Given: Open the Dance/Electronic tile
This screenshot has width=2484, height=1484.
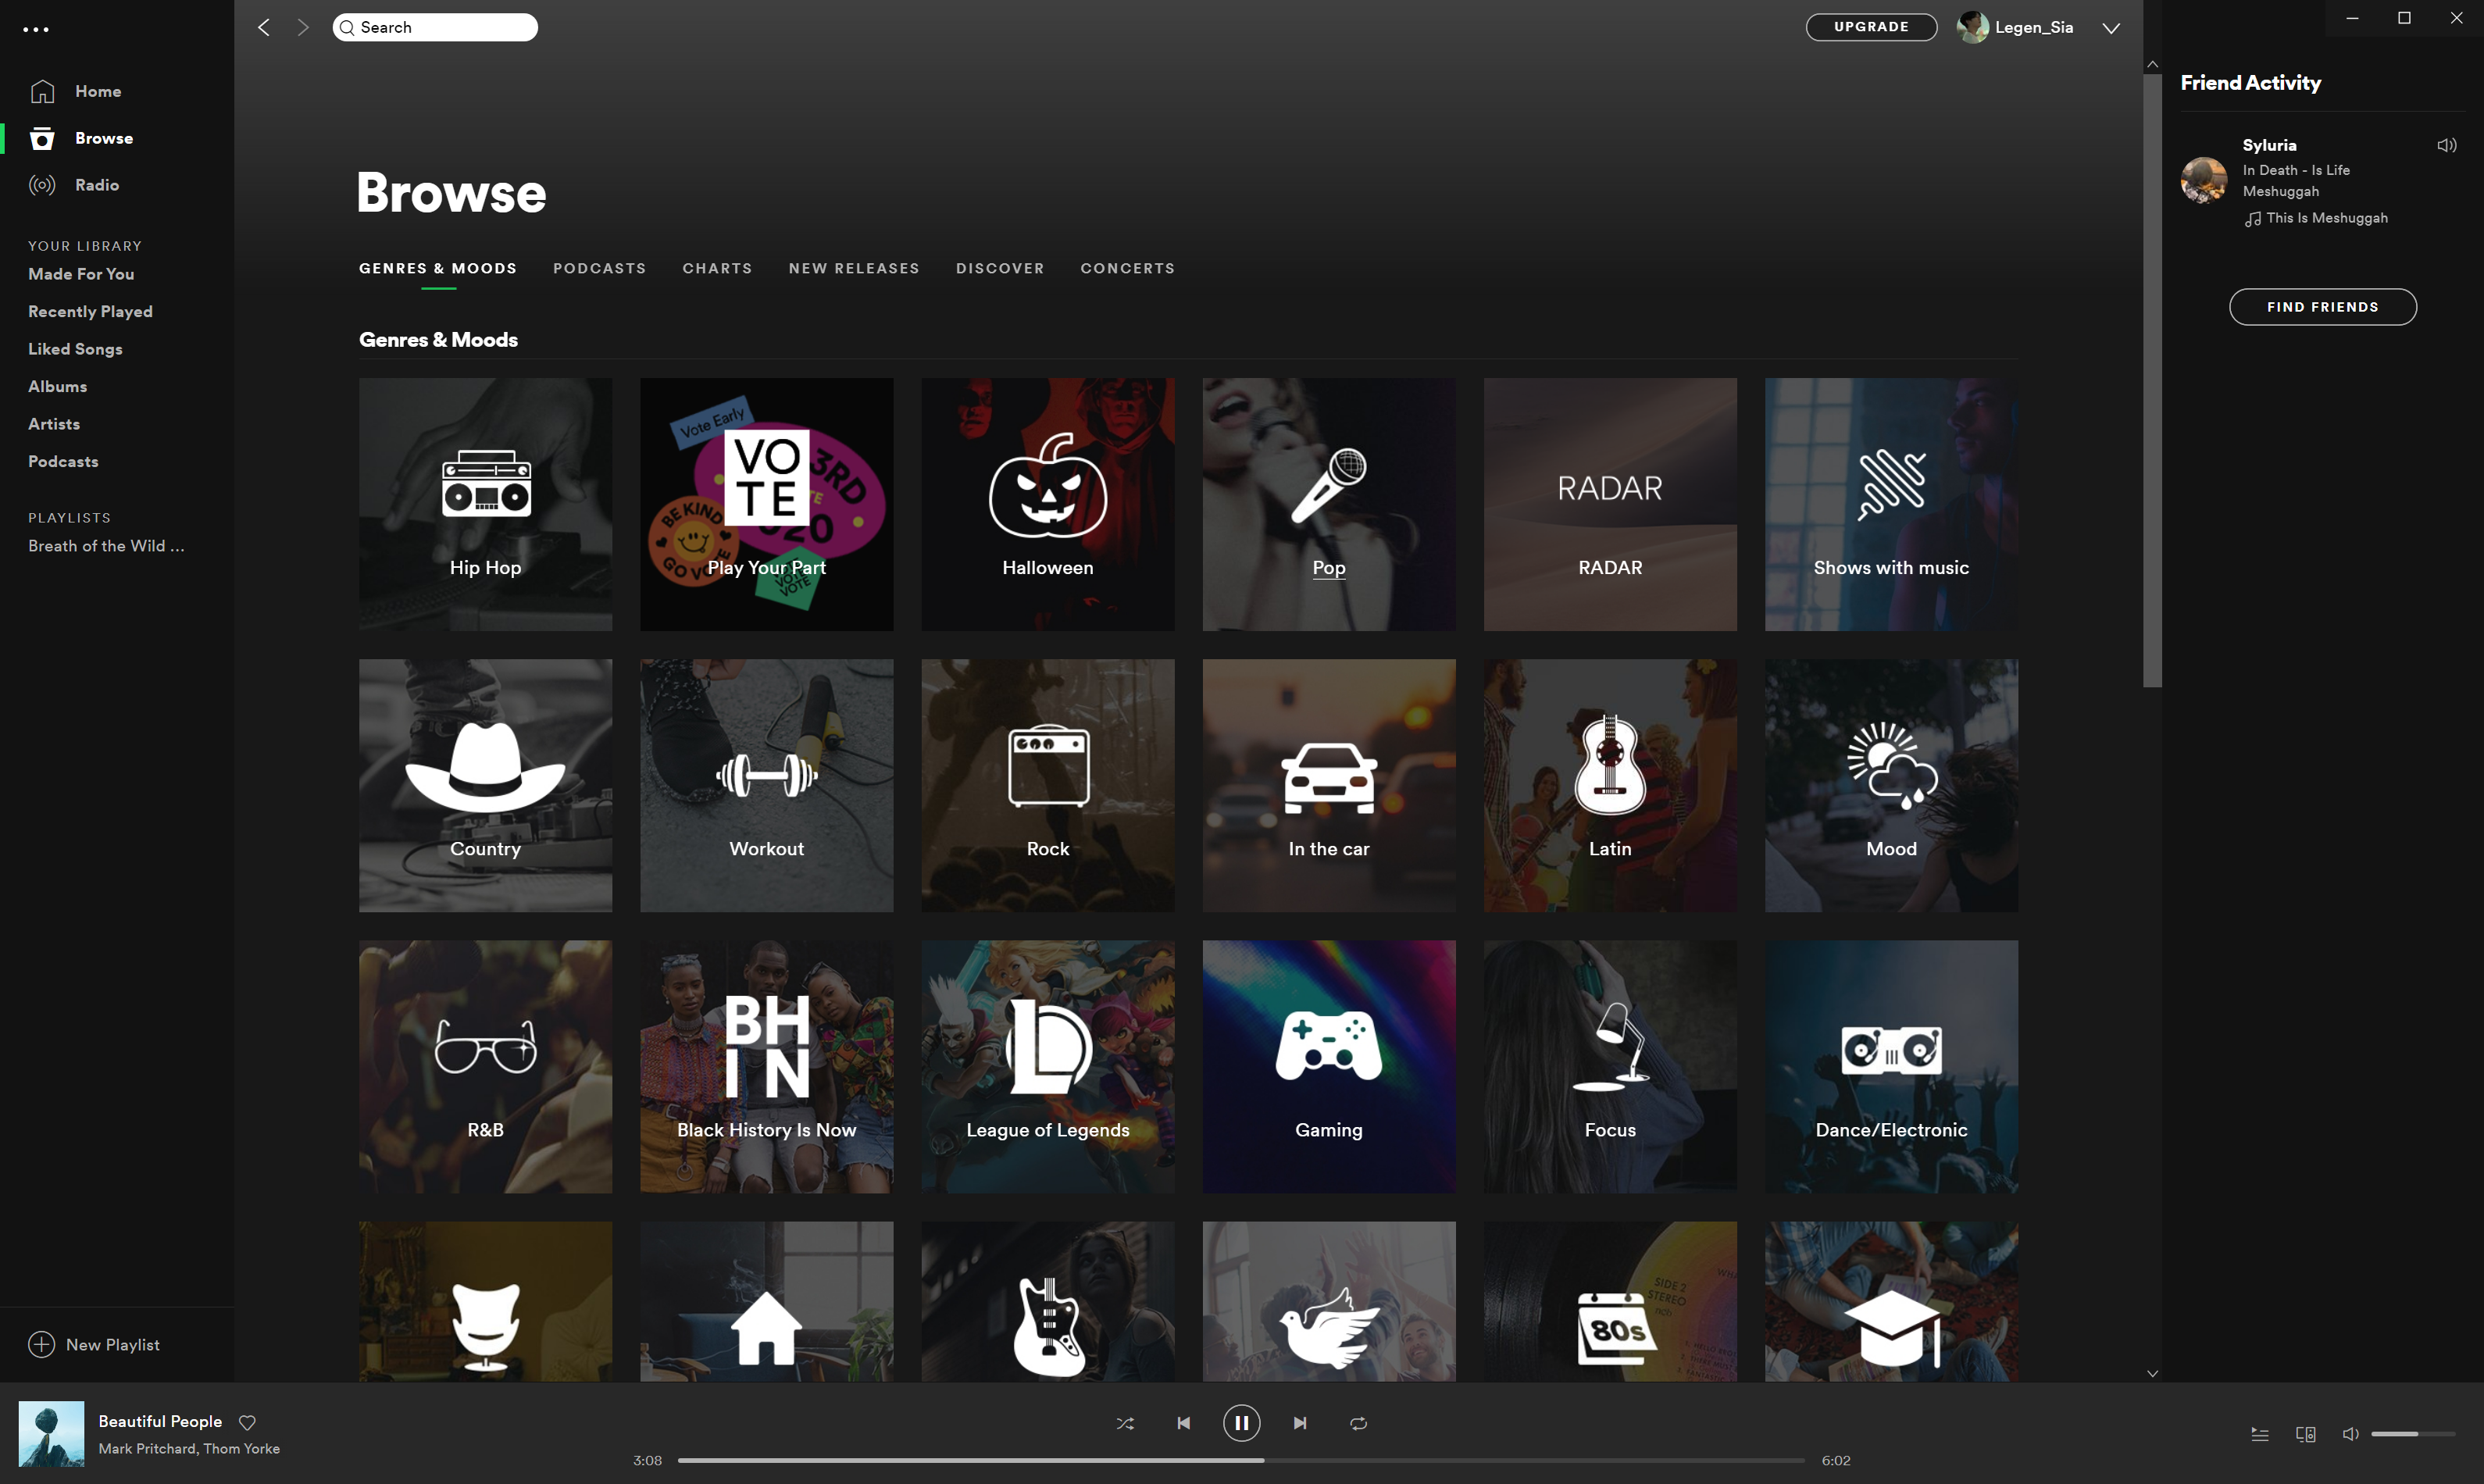Looking at the screenshot, I should 1891,1066.
